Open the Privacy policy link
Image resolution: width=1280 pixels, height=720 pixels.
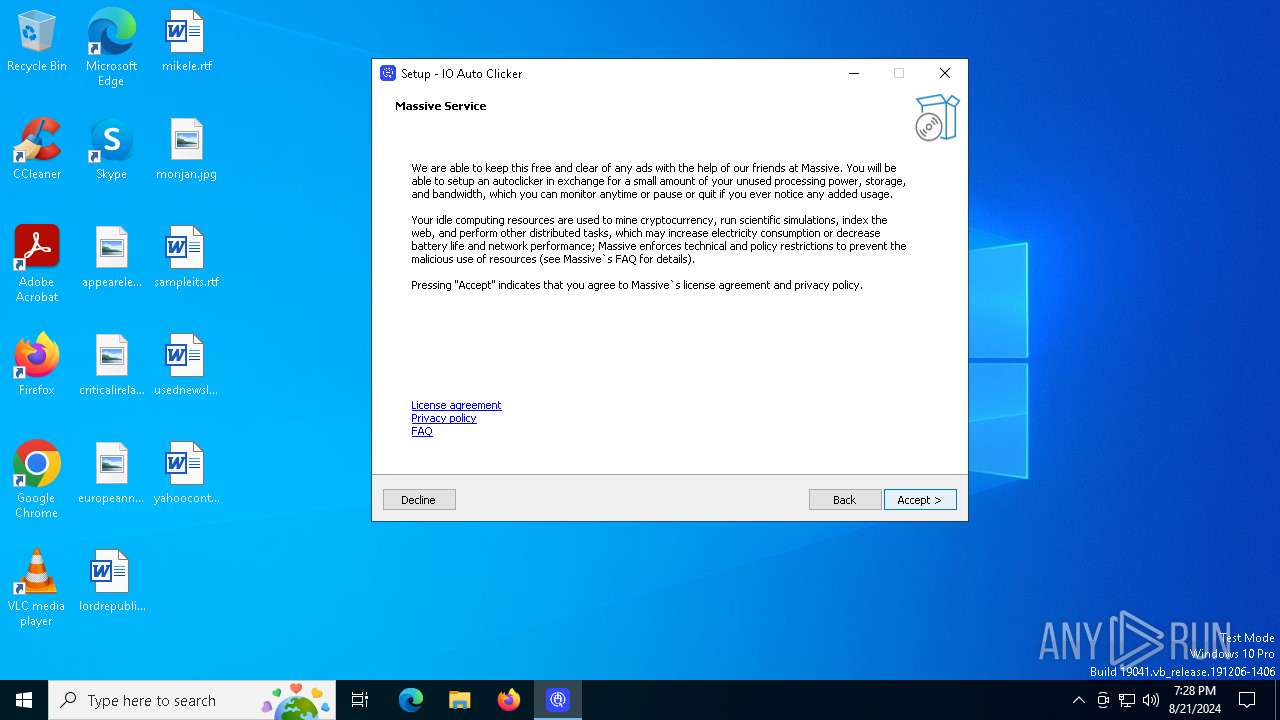click(444, 418)
